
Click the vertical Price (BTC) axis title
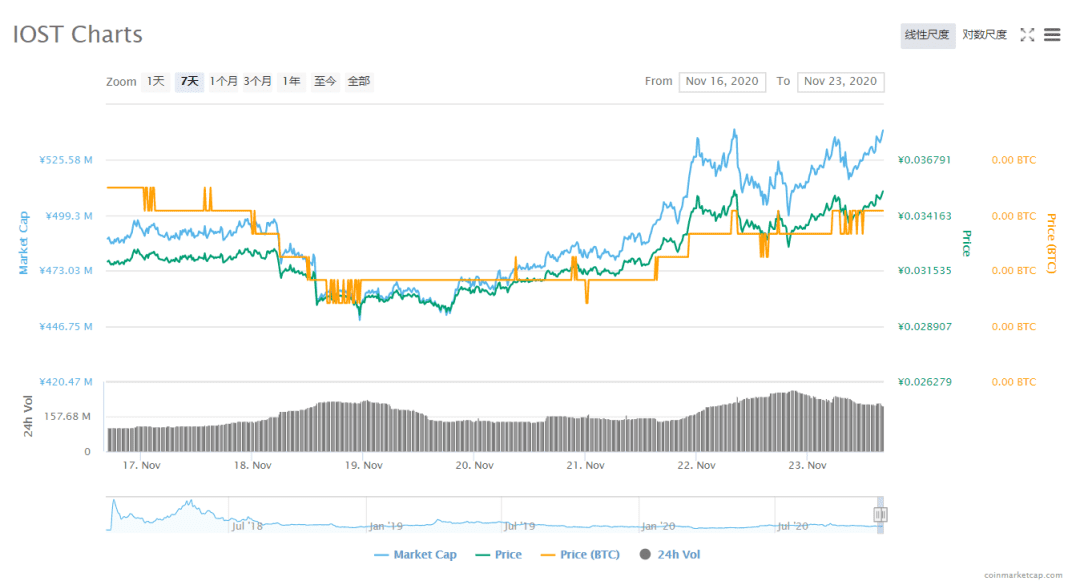pyautogui.click(x=1051, y=243)
